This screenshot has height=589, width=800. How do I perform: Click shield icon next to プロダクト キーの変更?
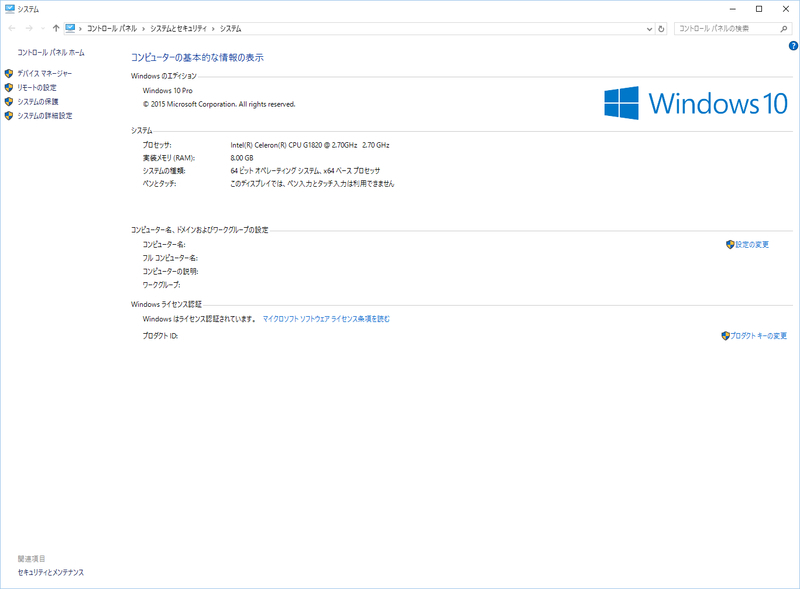pyautogui.click(x=726, y=336)
